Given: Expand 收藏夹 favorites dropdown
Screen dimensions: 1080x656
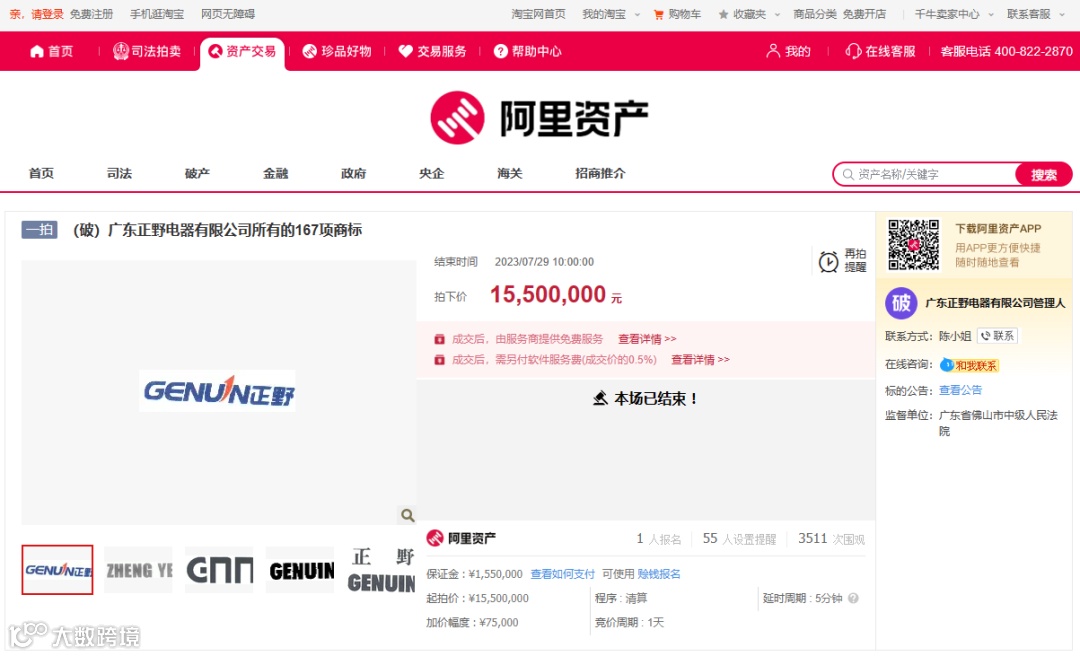Looking at the screenshot, I should (749, 14).
